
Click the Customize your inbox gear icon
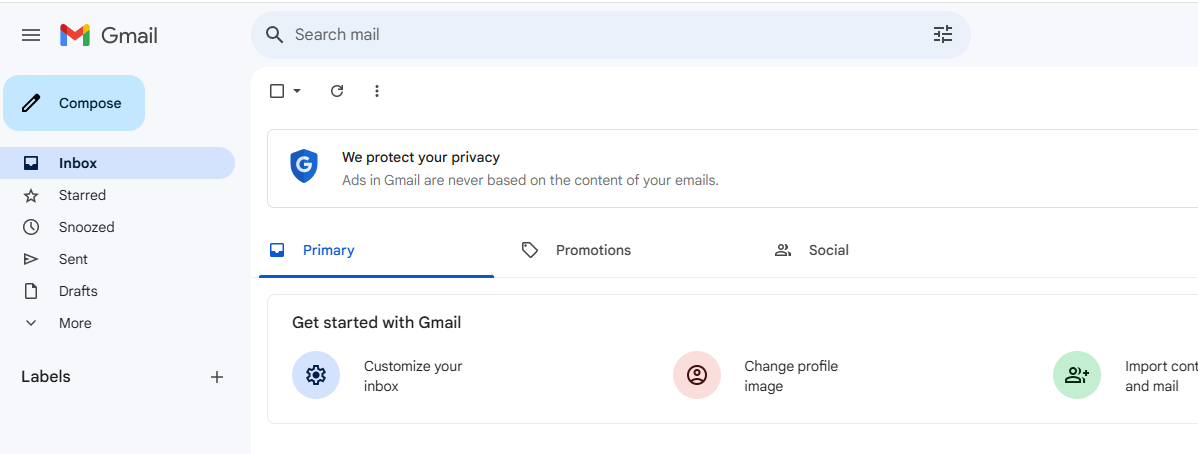coord(316,375)
